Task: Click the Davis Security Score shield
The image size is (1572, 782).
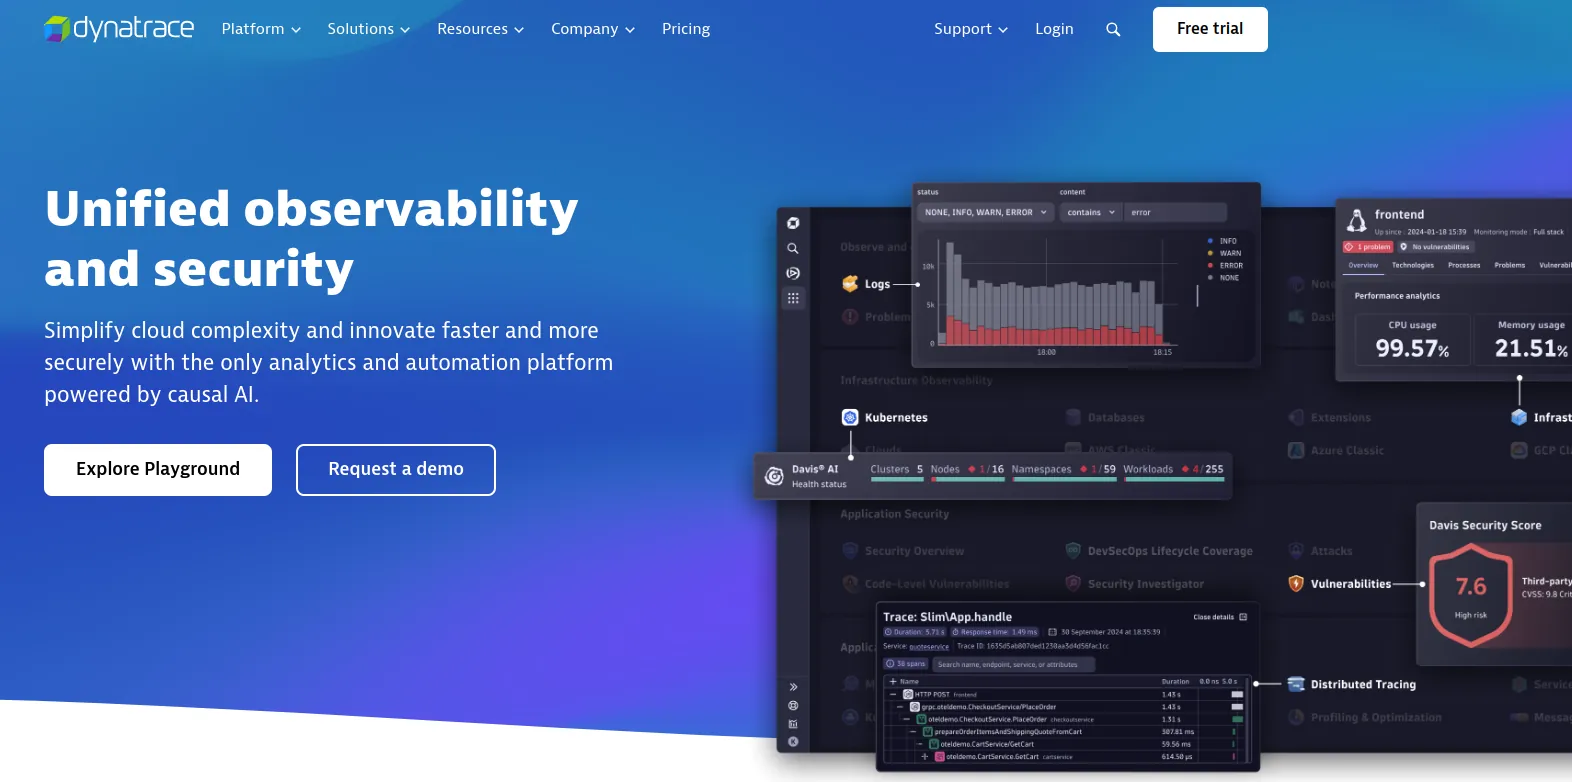Action: point(1471,595)
